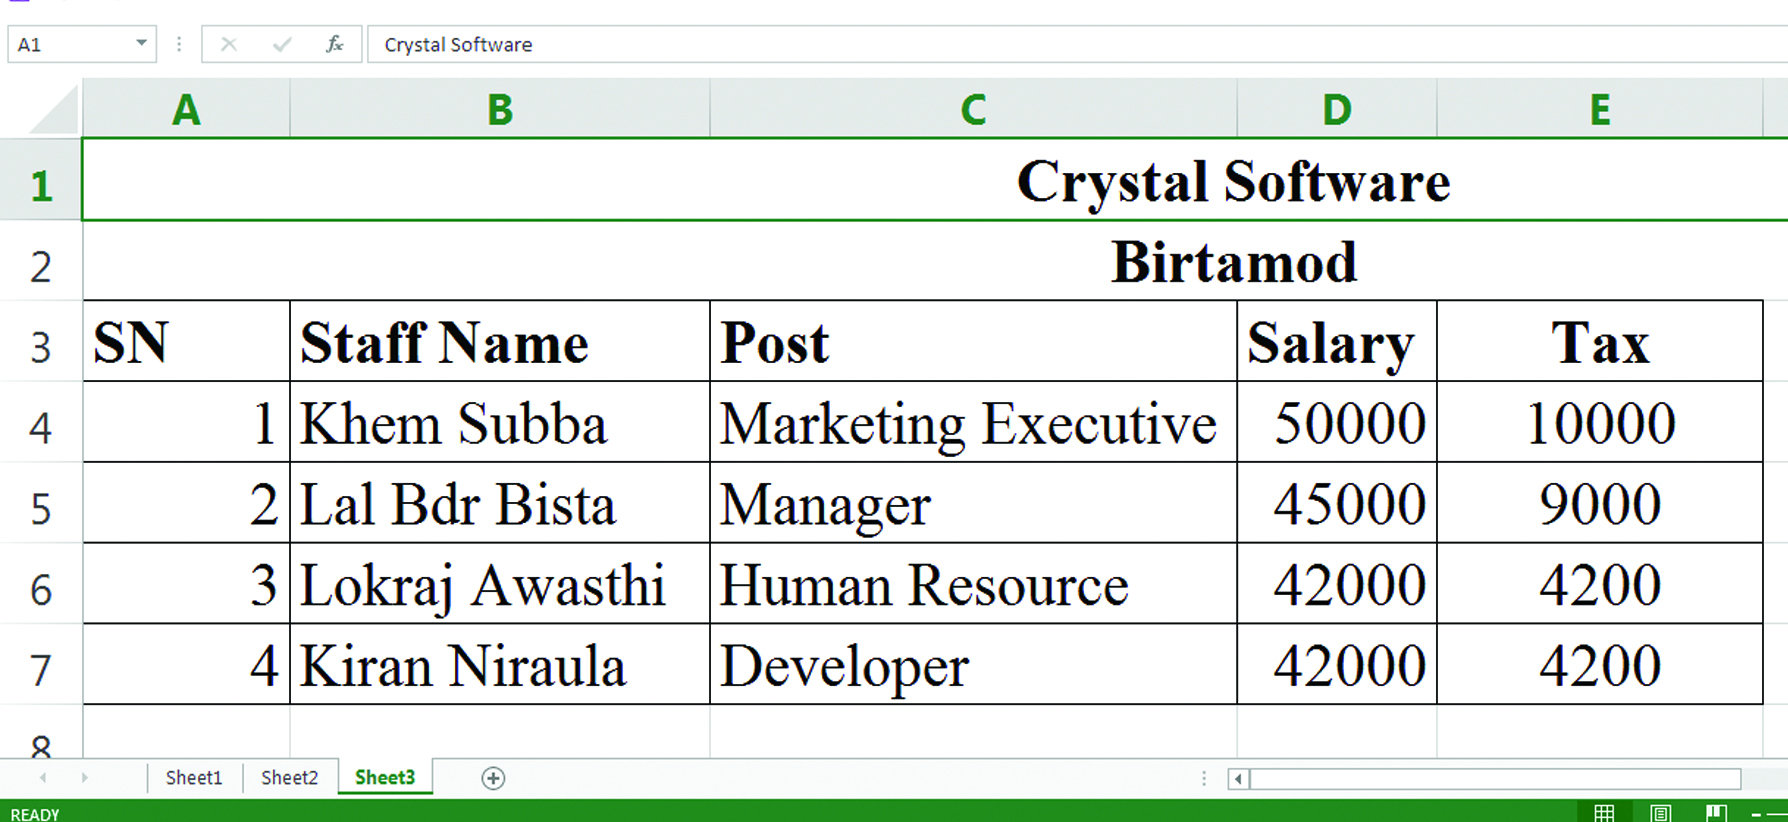Click previous sheet navigation arrow
This screenshot has height=822, width=1788.
(x=43, y=777)
